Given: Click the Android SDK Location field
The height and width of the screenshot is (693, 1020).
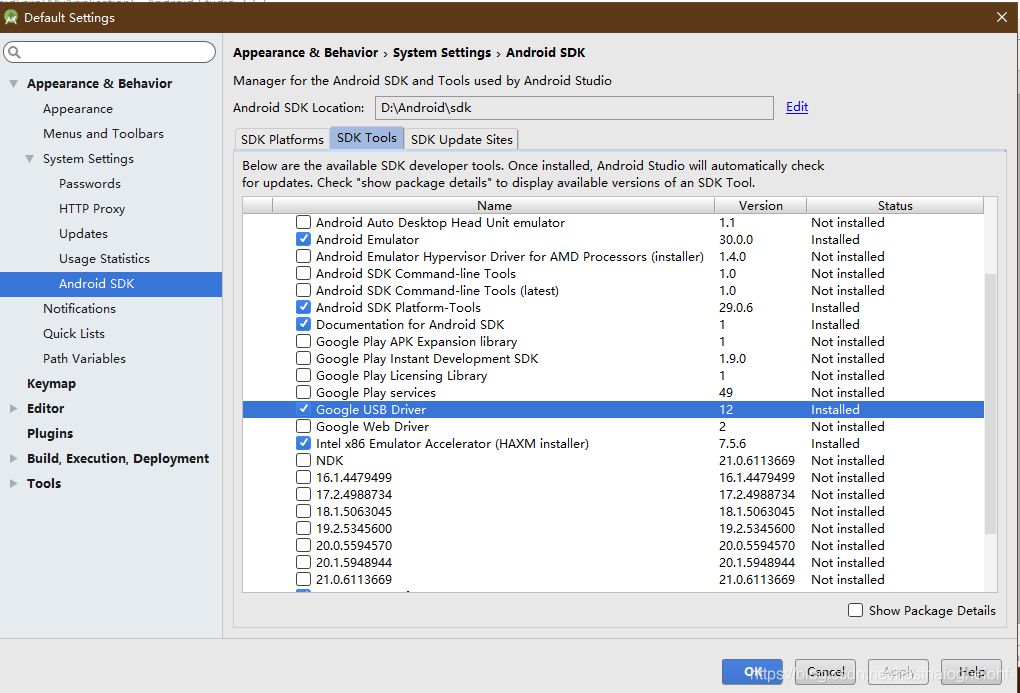Looking at the screenshot, I should coord(574,108).
